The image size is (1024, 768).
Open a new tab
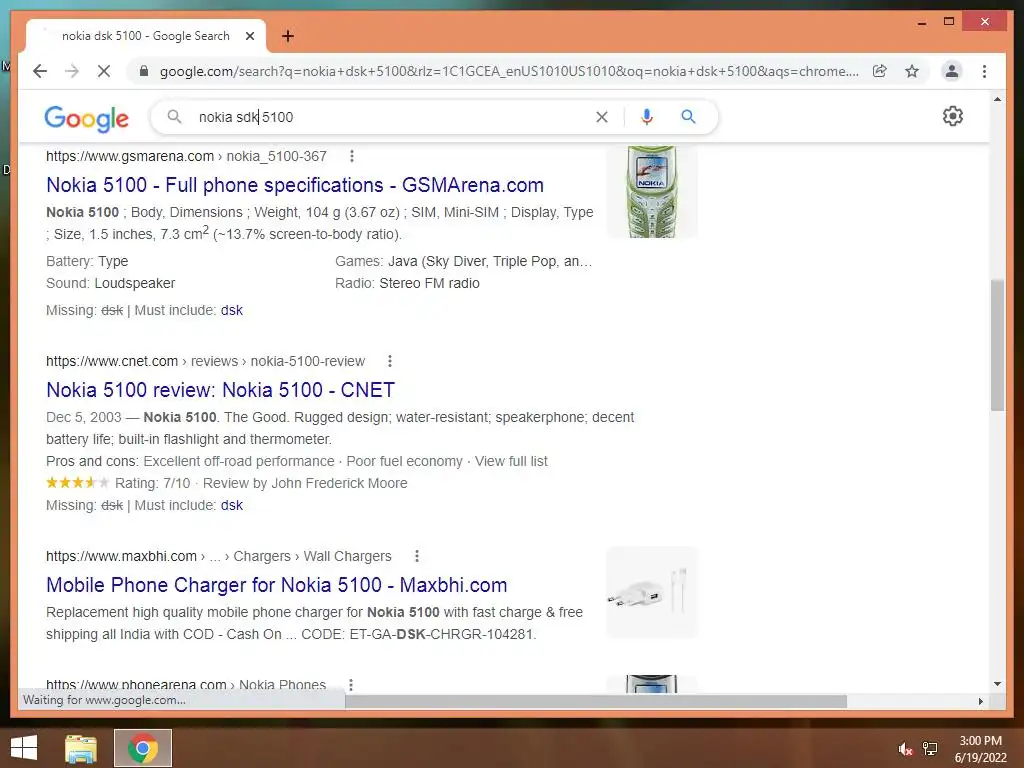pos(288,36)
